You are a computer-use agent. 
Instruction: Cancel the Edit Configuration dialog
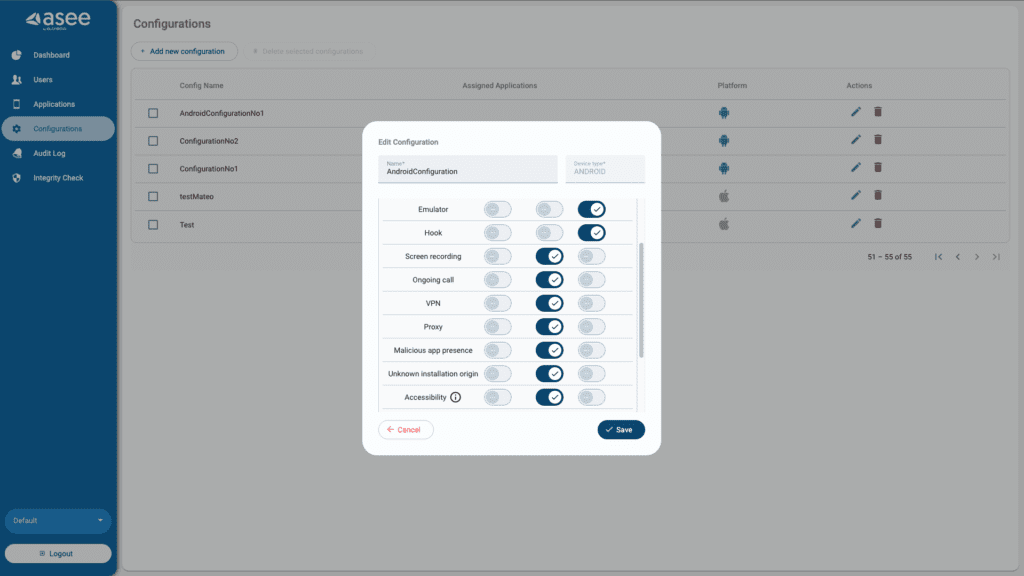click(405, 429)
